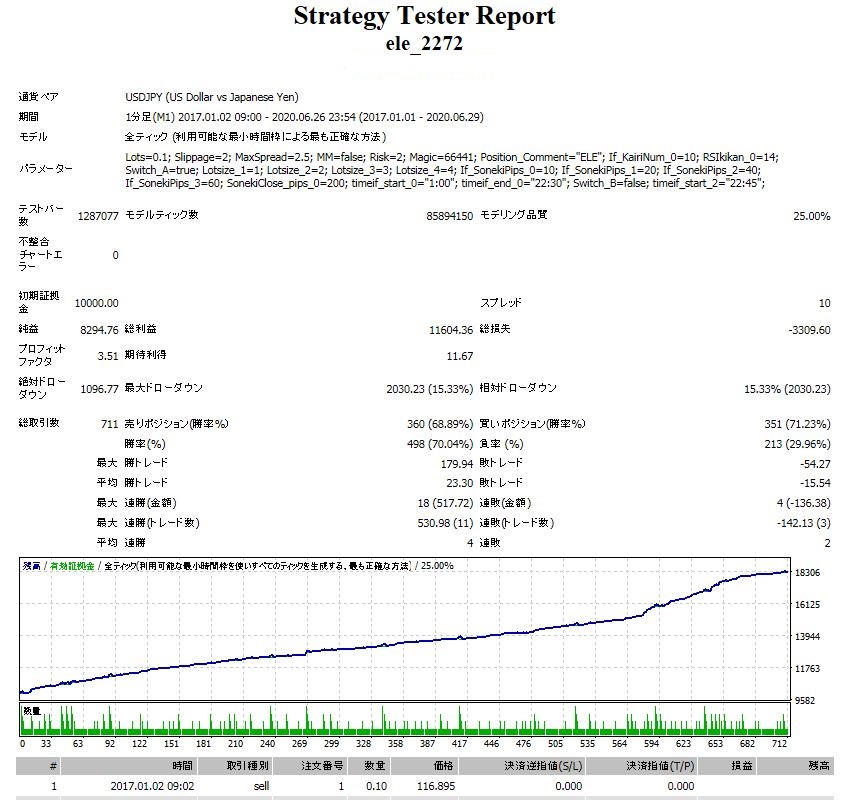Click the 決済指値(T/P) column header
850x800 pixels.
[x=640, y=766]
